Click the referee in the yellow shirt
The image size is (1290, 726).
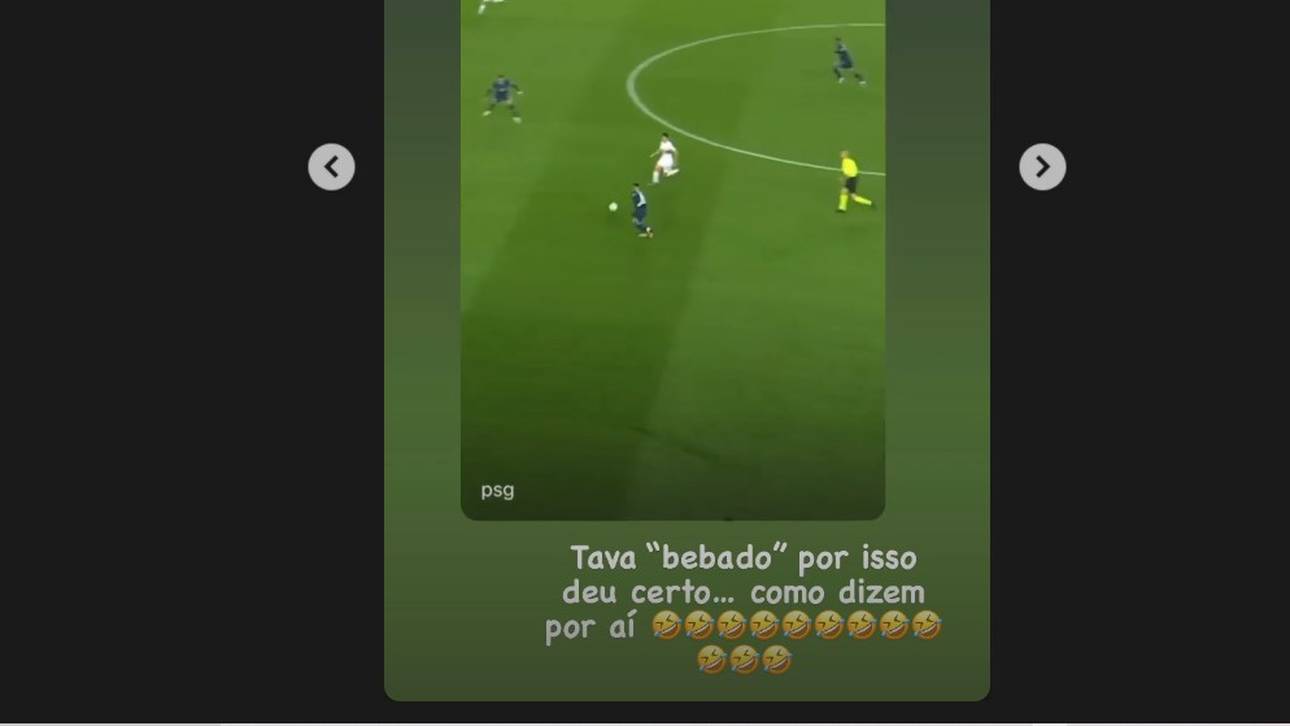tap(850, 181)
